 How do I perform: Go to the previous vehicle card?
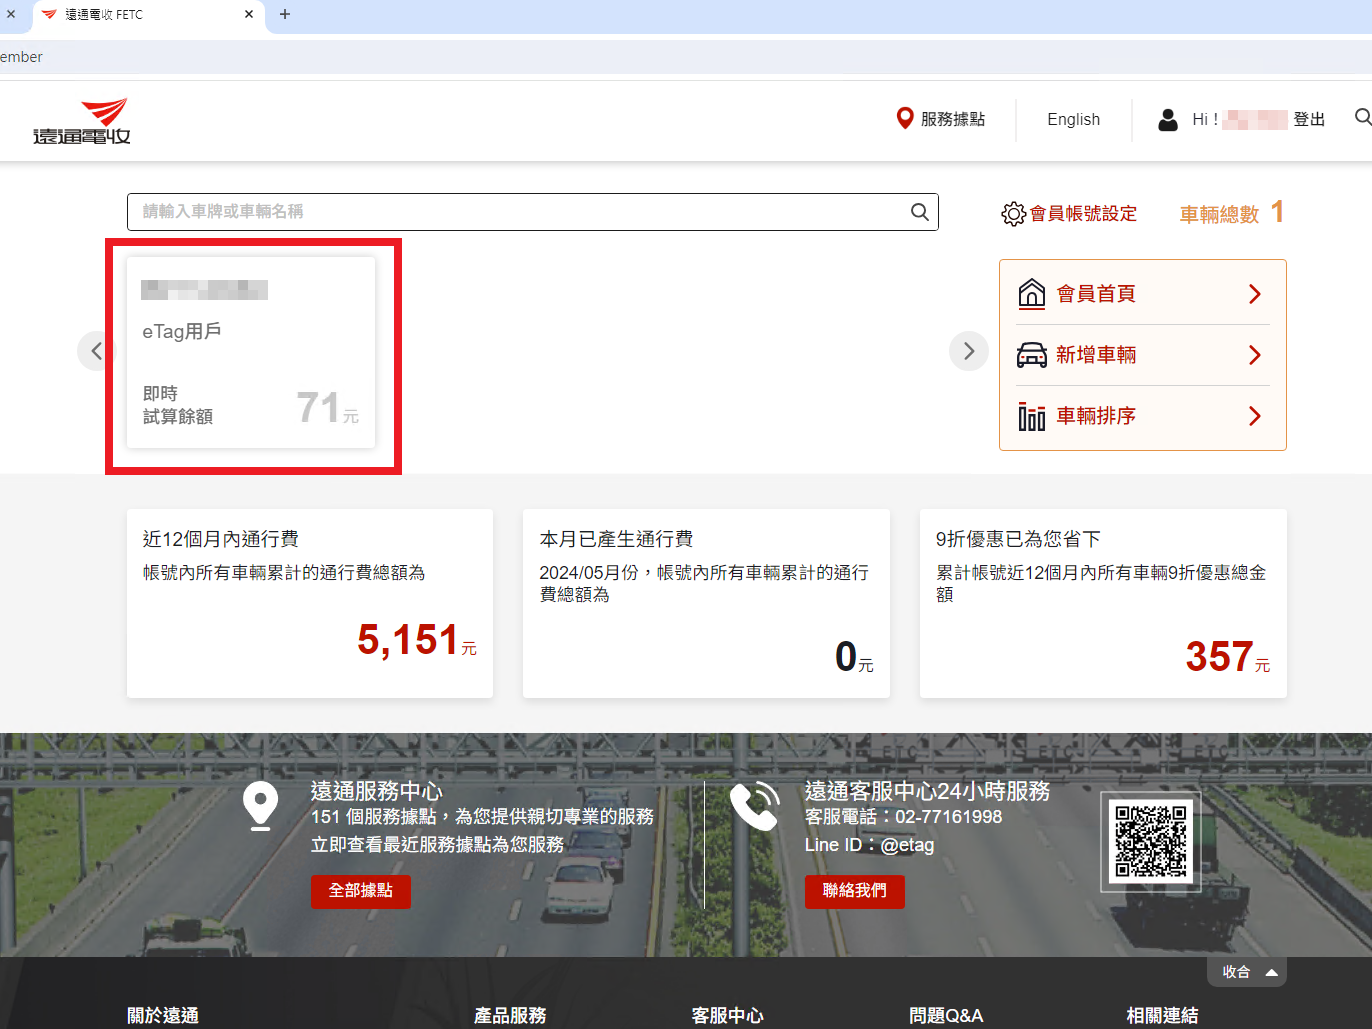96,351
